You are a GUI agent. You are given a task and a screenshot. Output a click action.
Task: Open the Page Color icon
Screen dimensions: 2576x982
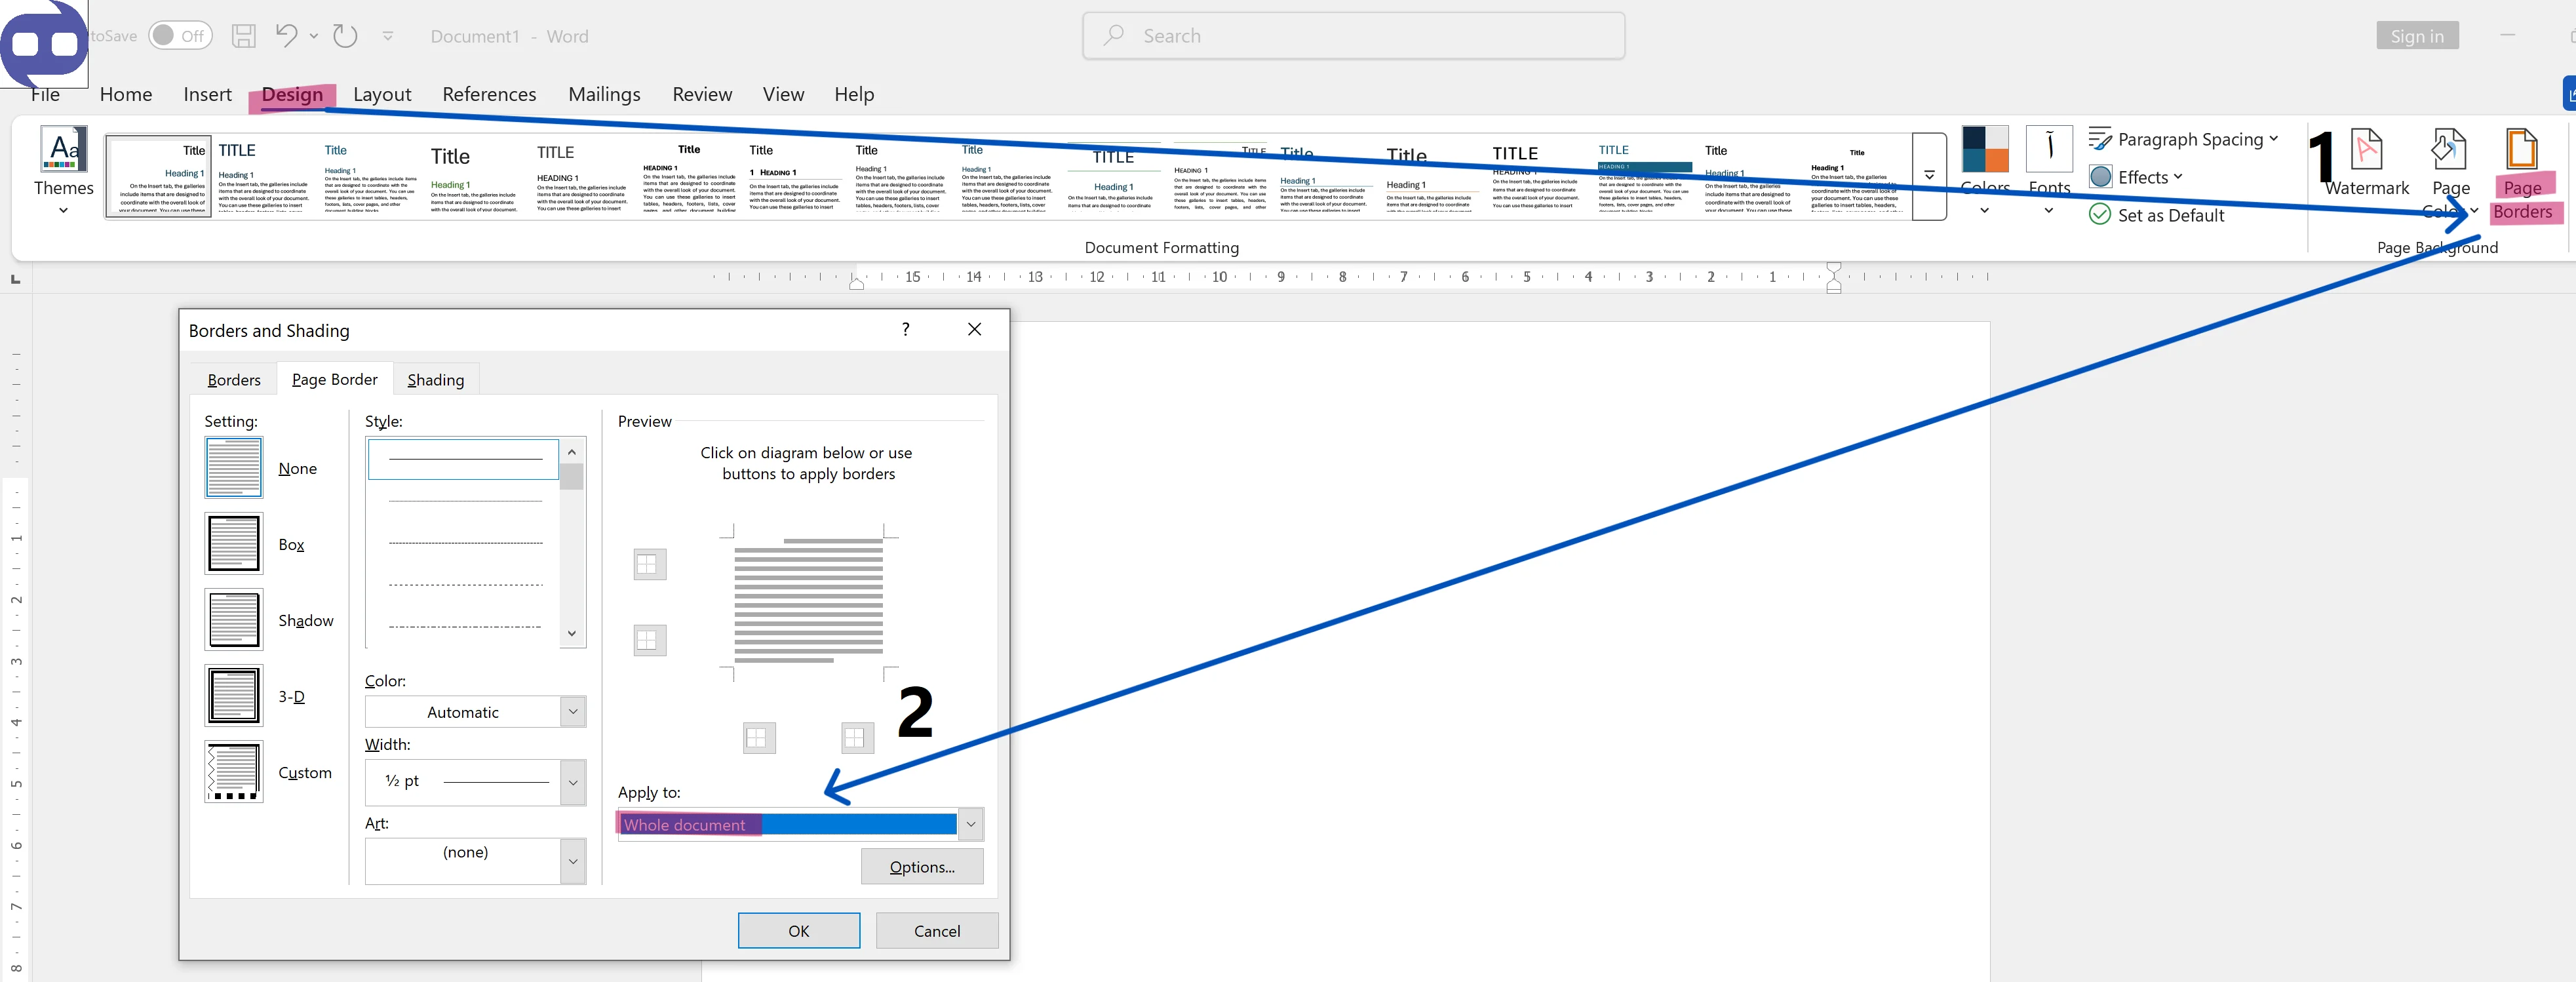coord(2450,150)
